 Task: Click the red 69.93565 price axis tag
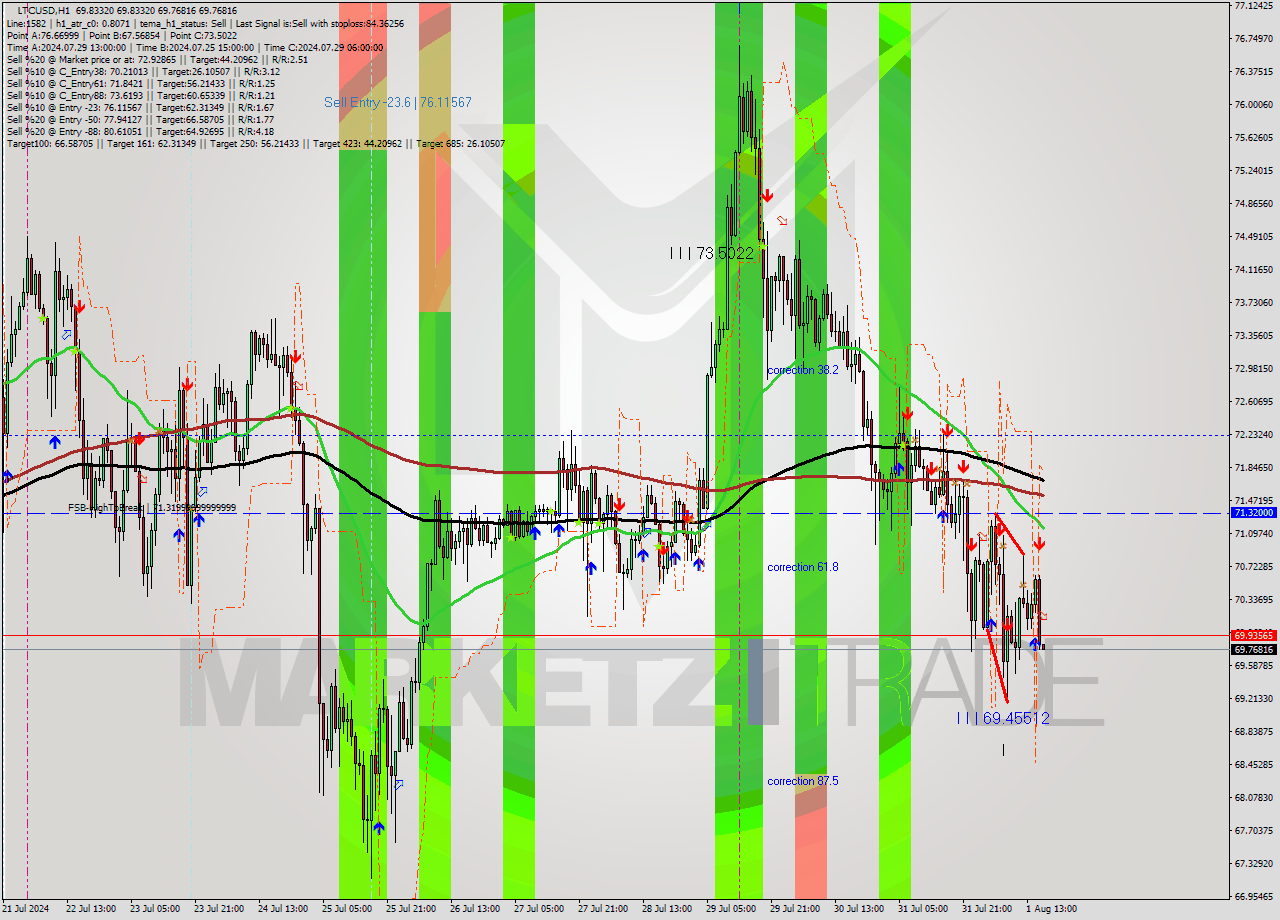point(1254,635)
